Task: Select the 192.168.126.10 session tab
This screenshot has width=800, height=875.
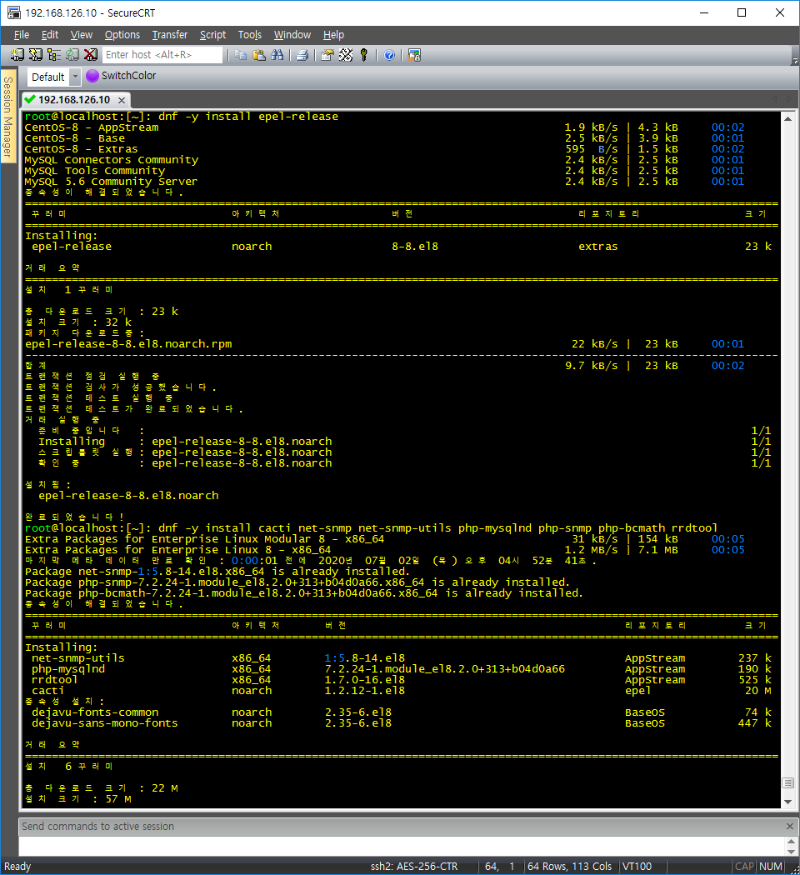Action: click(x=67, y=100)
